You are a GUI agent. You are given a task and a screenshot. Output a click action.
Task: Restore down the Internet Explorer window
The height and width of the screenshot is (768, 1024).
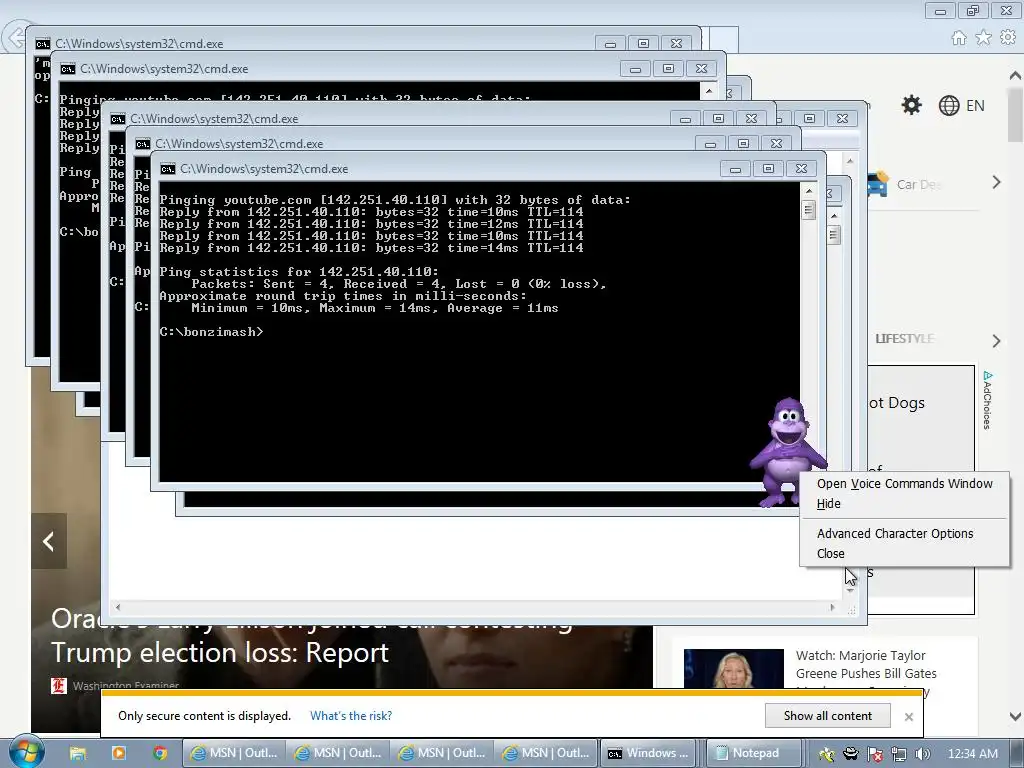coord(973,11)
